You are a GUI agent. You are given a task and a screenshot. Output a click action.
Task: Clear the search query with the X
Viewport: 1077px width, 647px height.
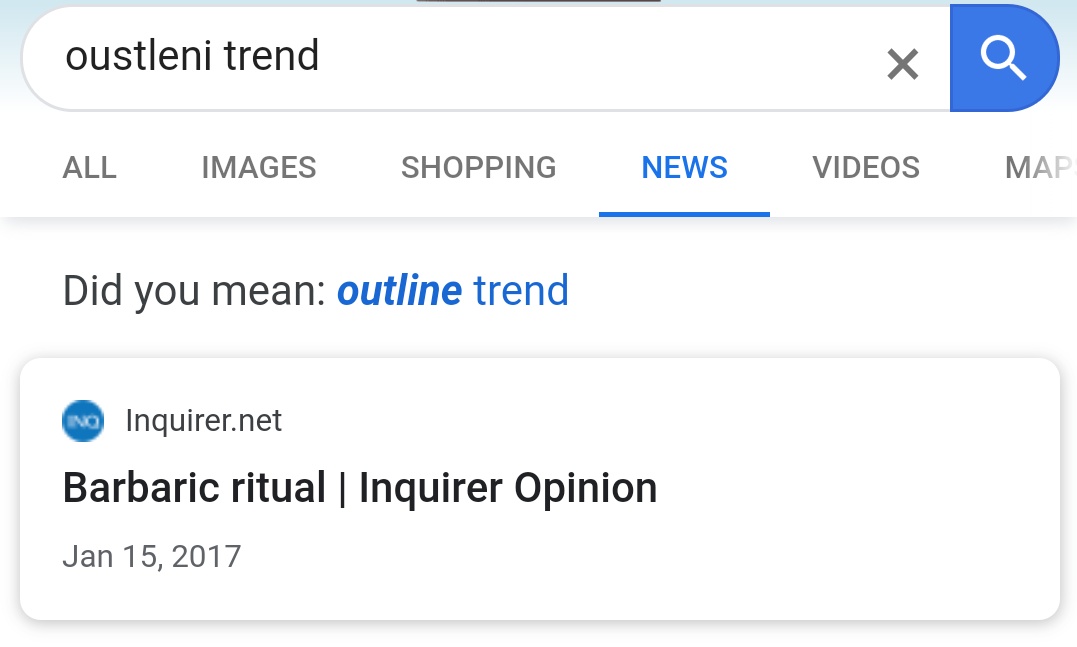(x=902, y=64)
